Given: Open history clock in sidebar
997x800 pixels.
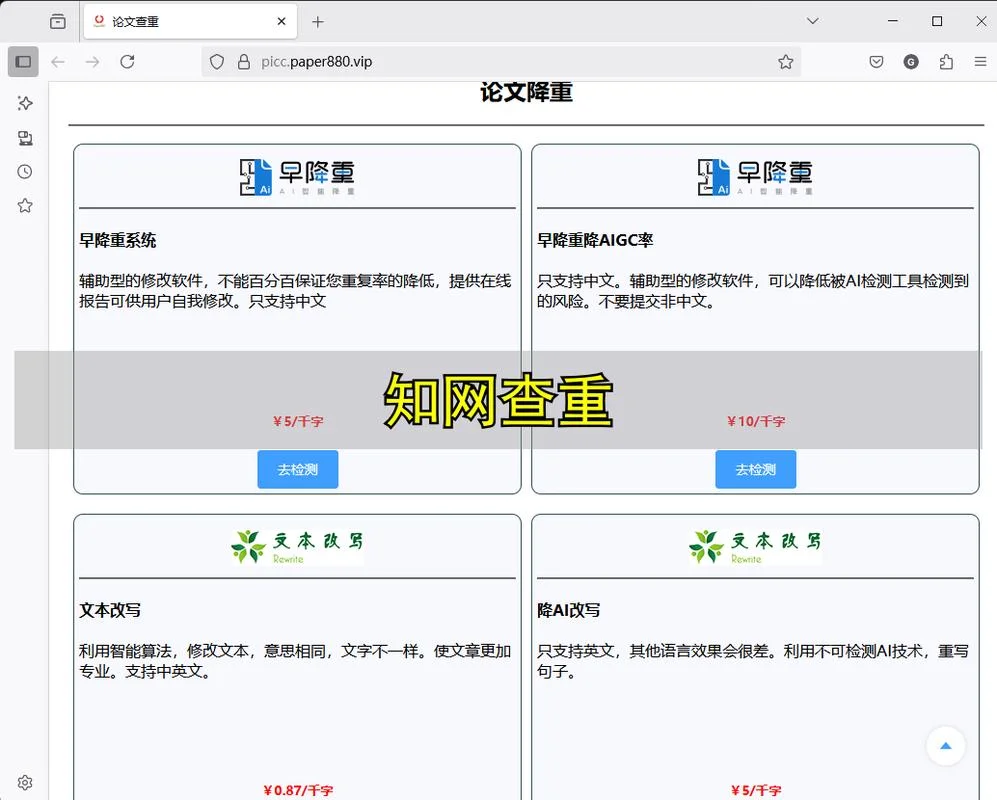Looking at the screenshot, I should point(25,172).
